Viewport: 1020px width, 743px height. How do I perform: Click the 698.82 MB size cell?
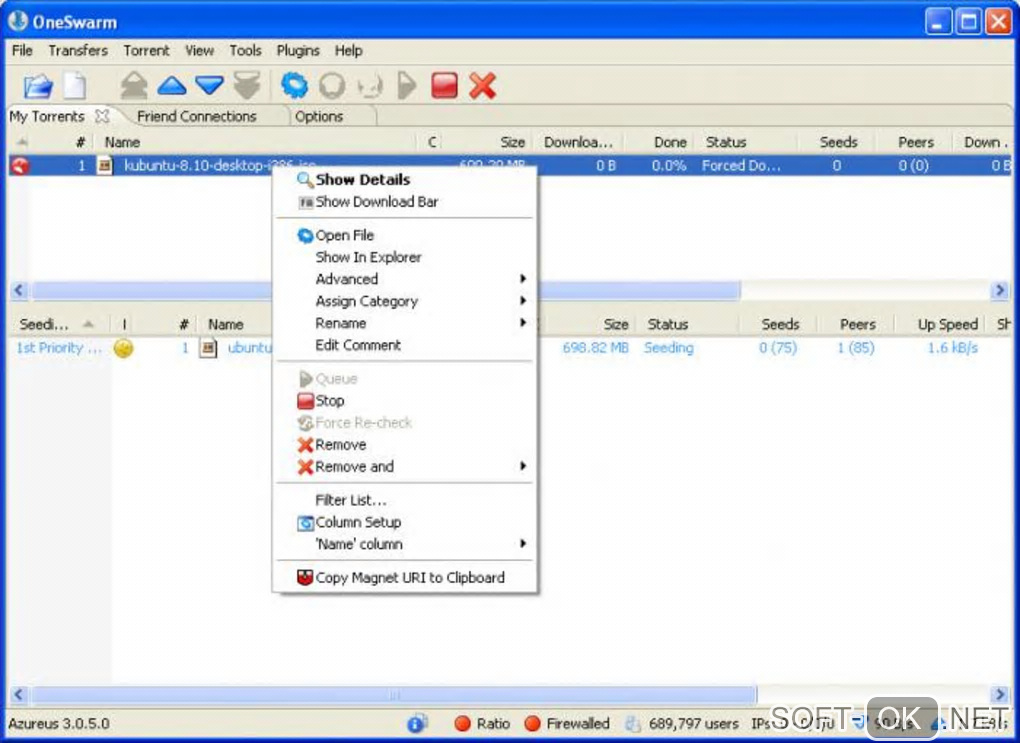tap(595, 348)
